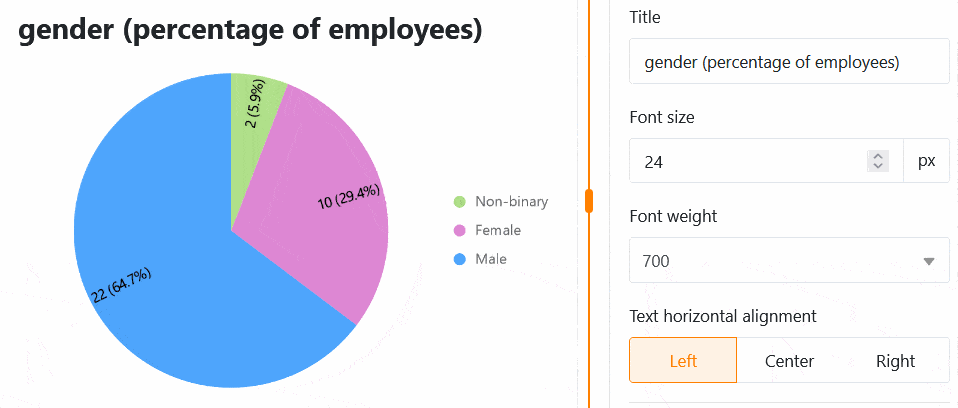Click the orange panel resize handle
The width and height of the screenshot is (958, 408).
(x=589, y=201)
